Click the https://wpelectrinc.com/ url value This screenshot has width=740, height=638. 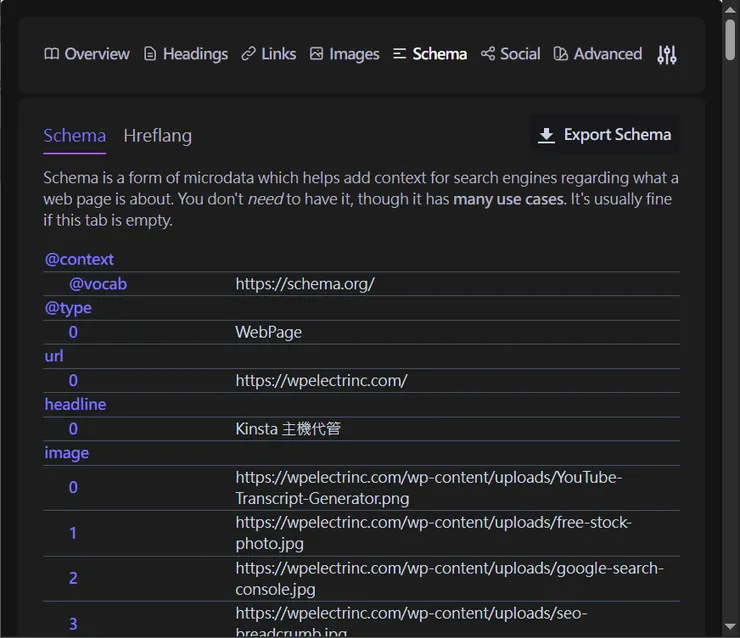click(x=321, y=380)
